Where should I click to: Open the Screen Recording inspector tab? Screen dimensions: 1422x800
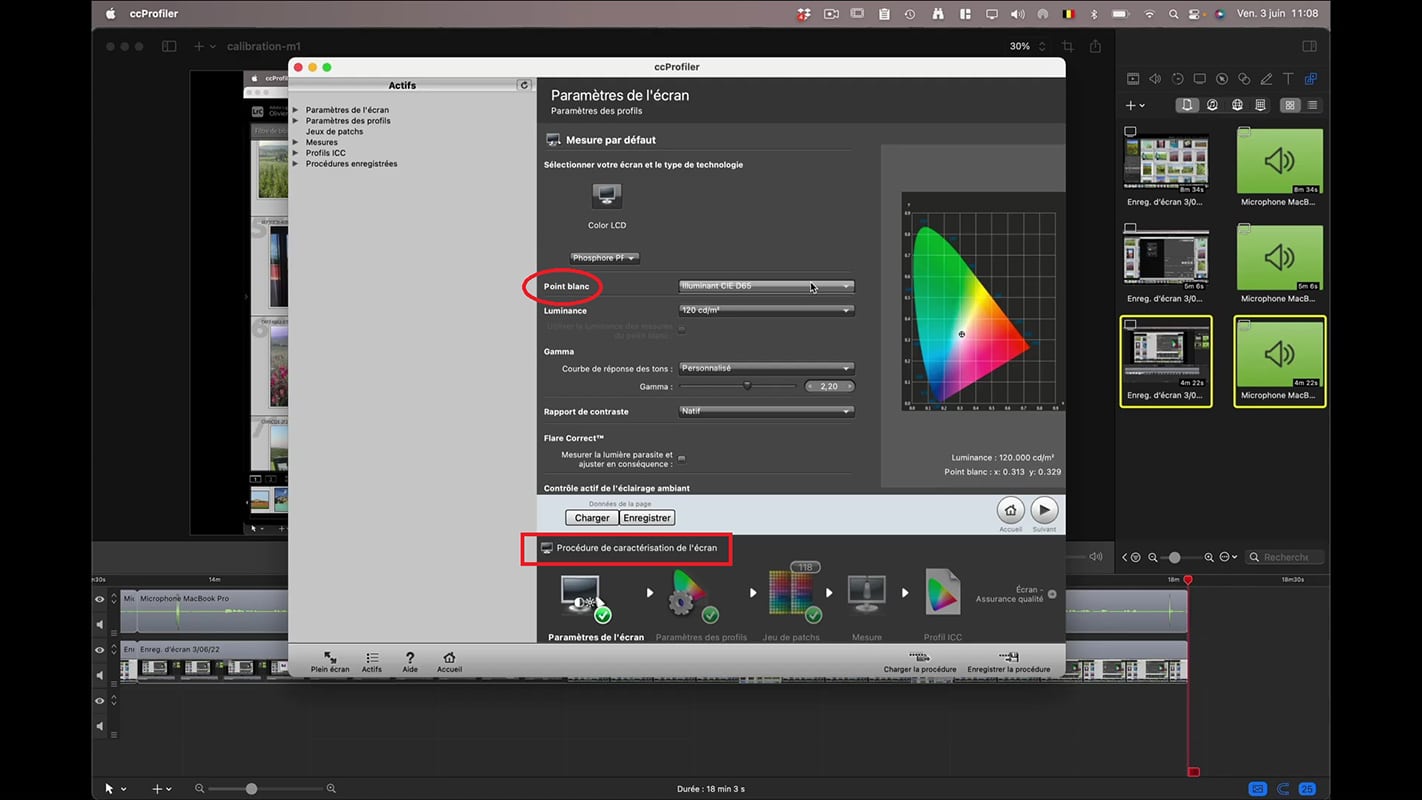1199,79
